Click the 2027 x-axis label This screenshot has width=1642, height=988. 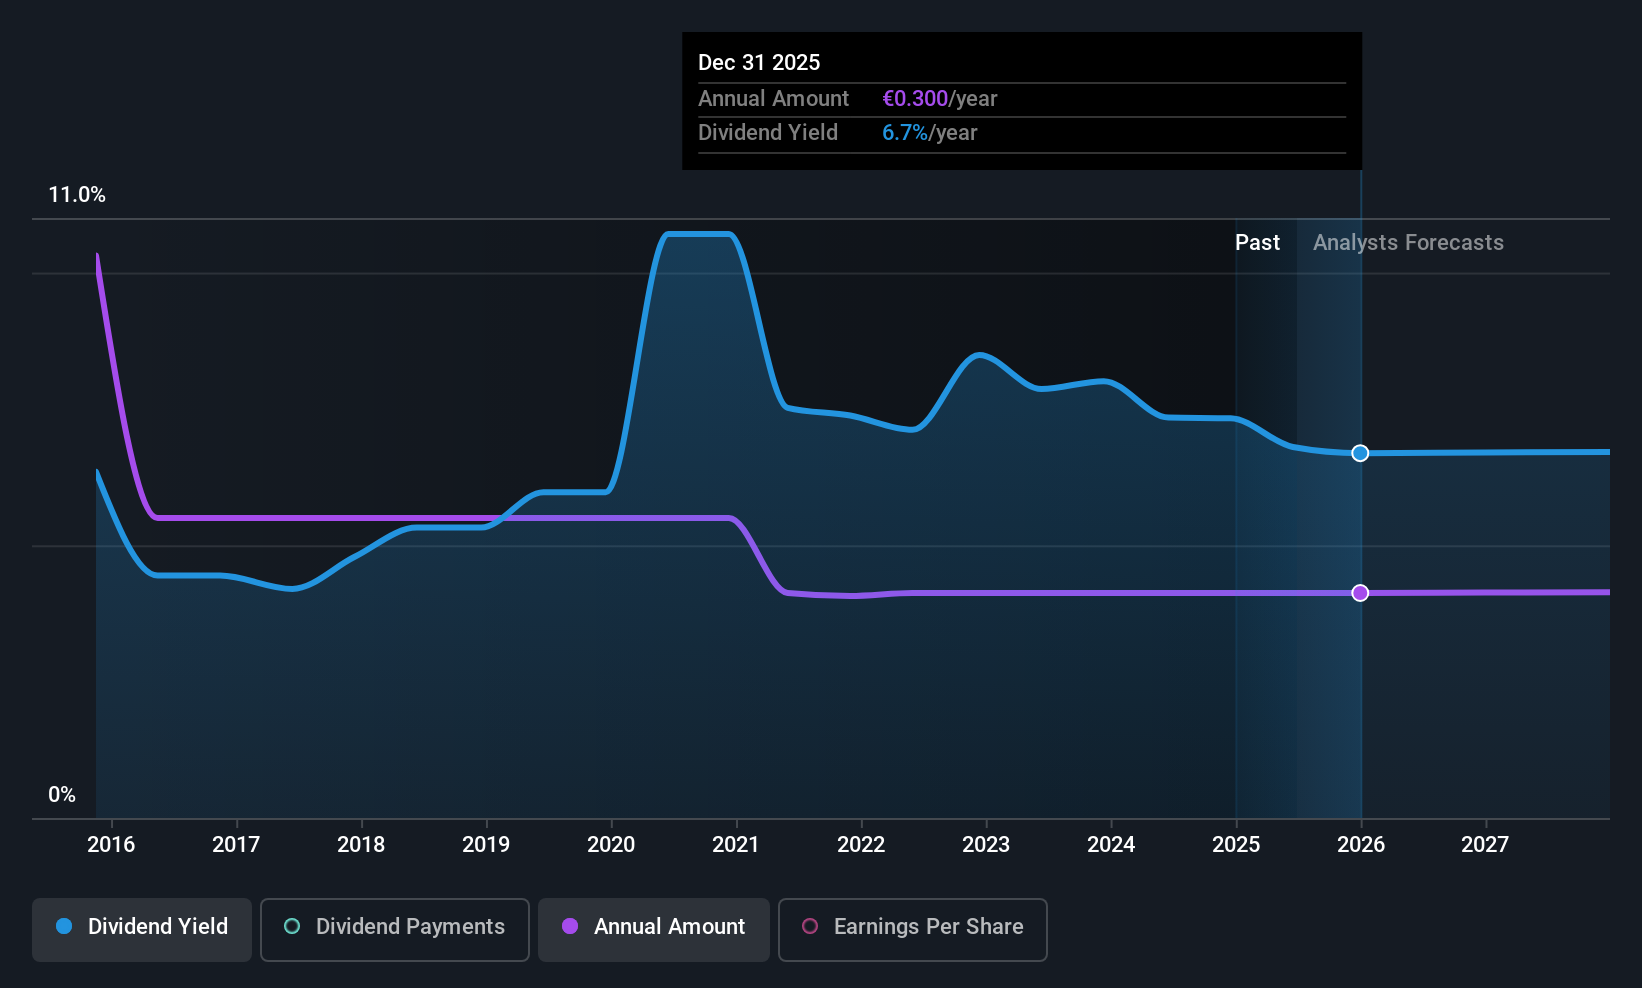click(1485, 845)
